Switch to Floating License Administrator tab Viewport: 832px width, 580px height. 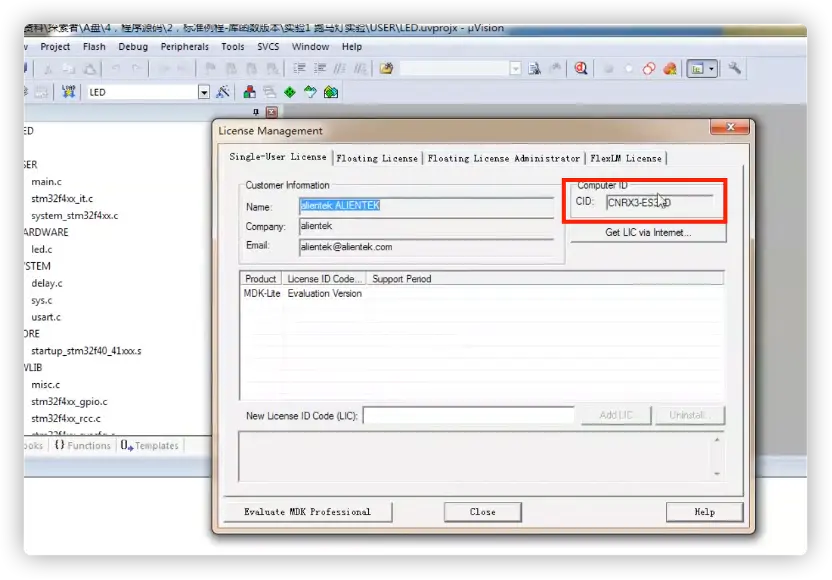click(x=504, y=158)
